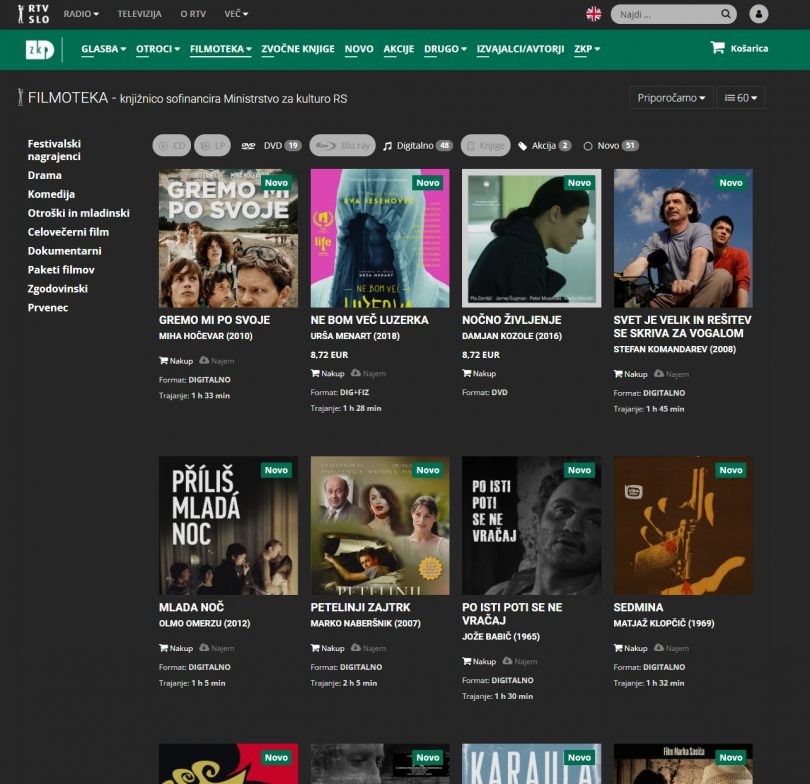
Task: Open the Paketi filmov category
Action: (61, 270)
